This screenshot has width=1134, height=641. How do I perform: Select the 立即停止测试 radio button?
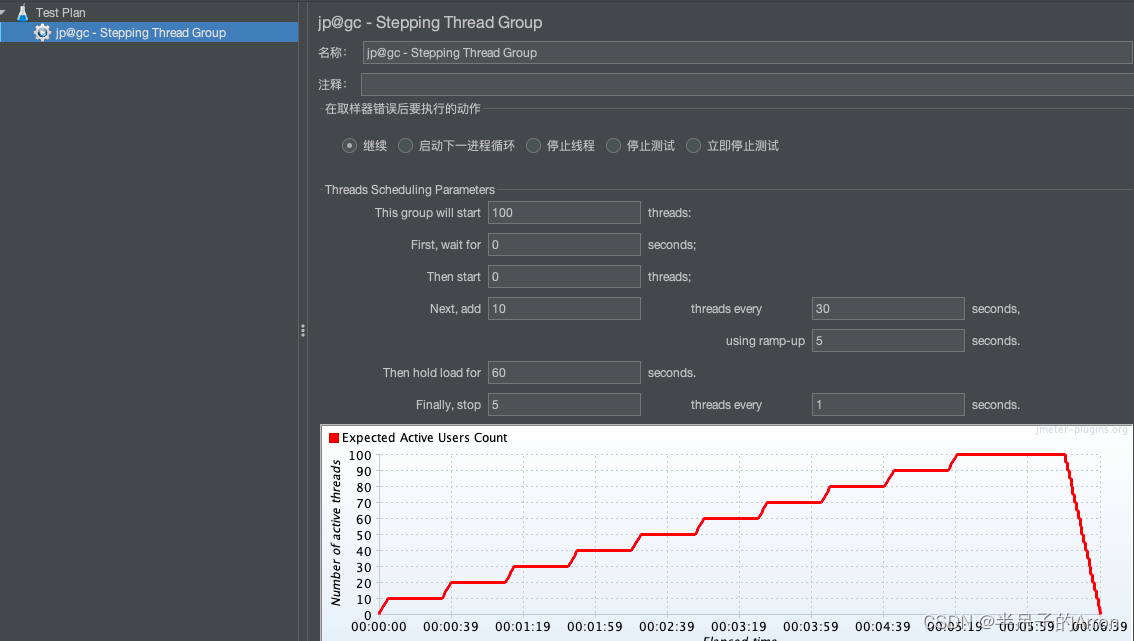[x=694, y=145]
